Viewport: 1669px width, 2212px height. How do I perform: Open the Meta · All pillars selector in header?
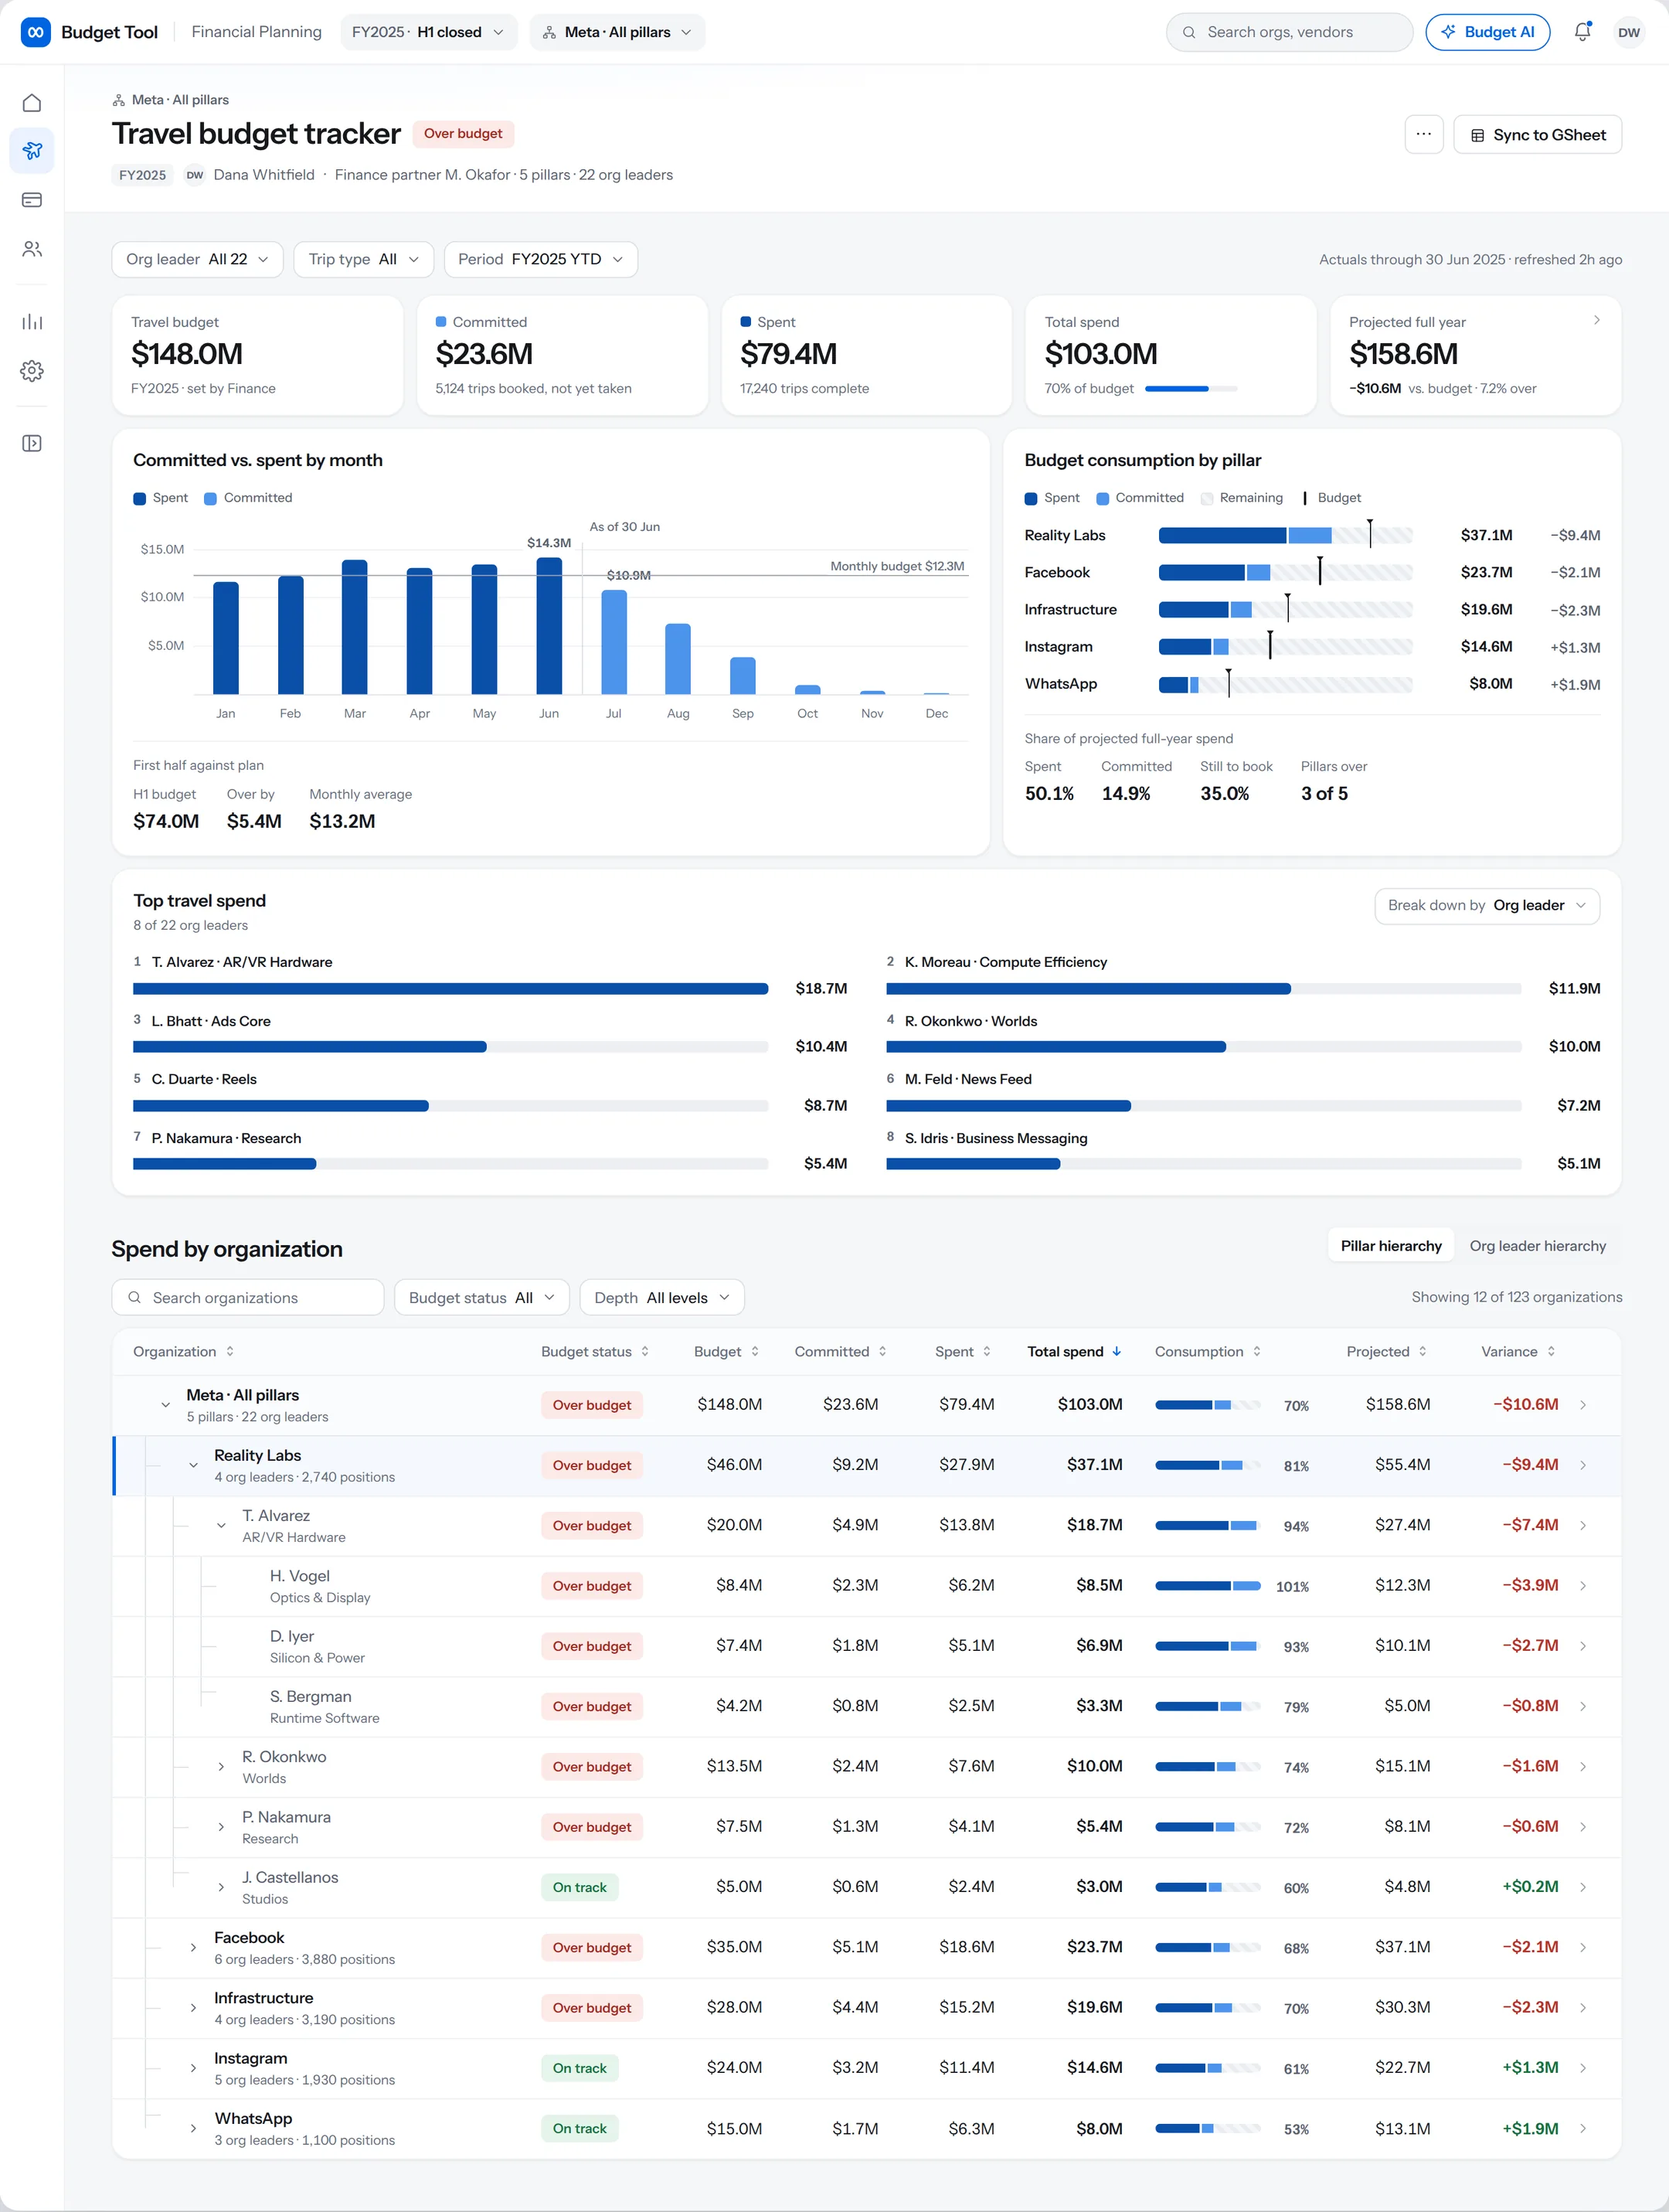(x=617, y=32)
